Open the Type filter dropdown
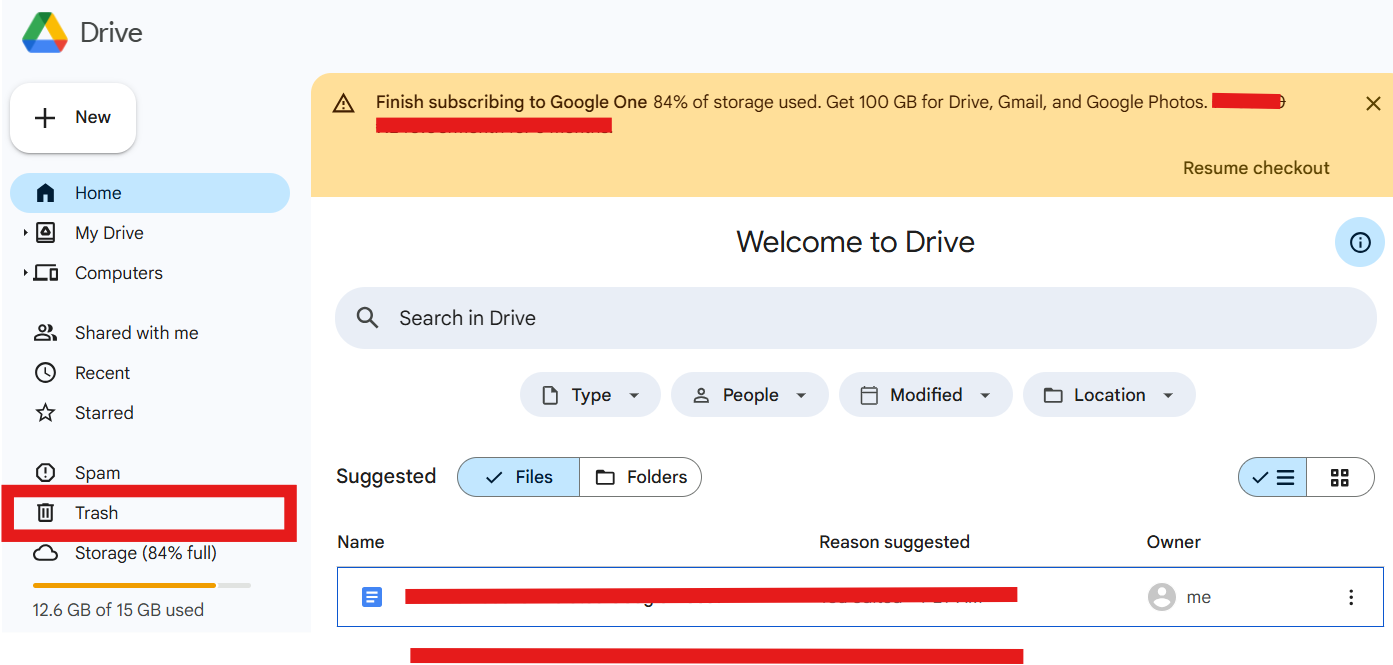 click(x=590, y=395)
